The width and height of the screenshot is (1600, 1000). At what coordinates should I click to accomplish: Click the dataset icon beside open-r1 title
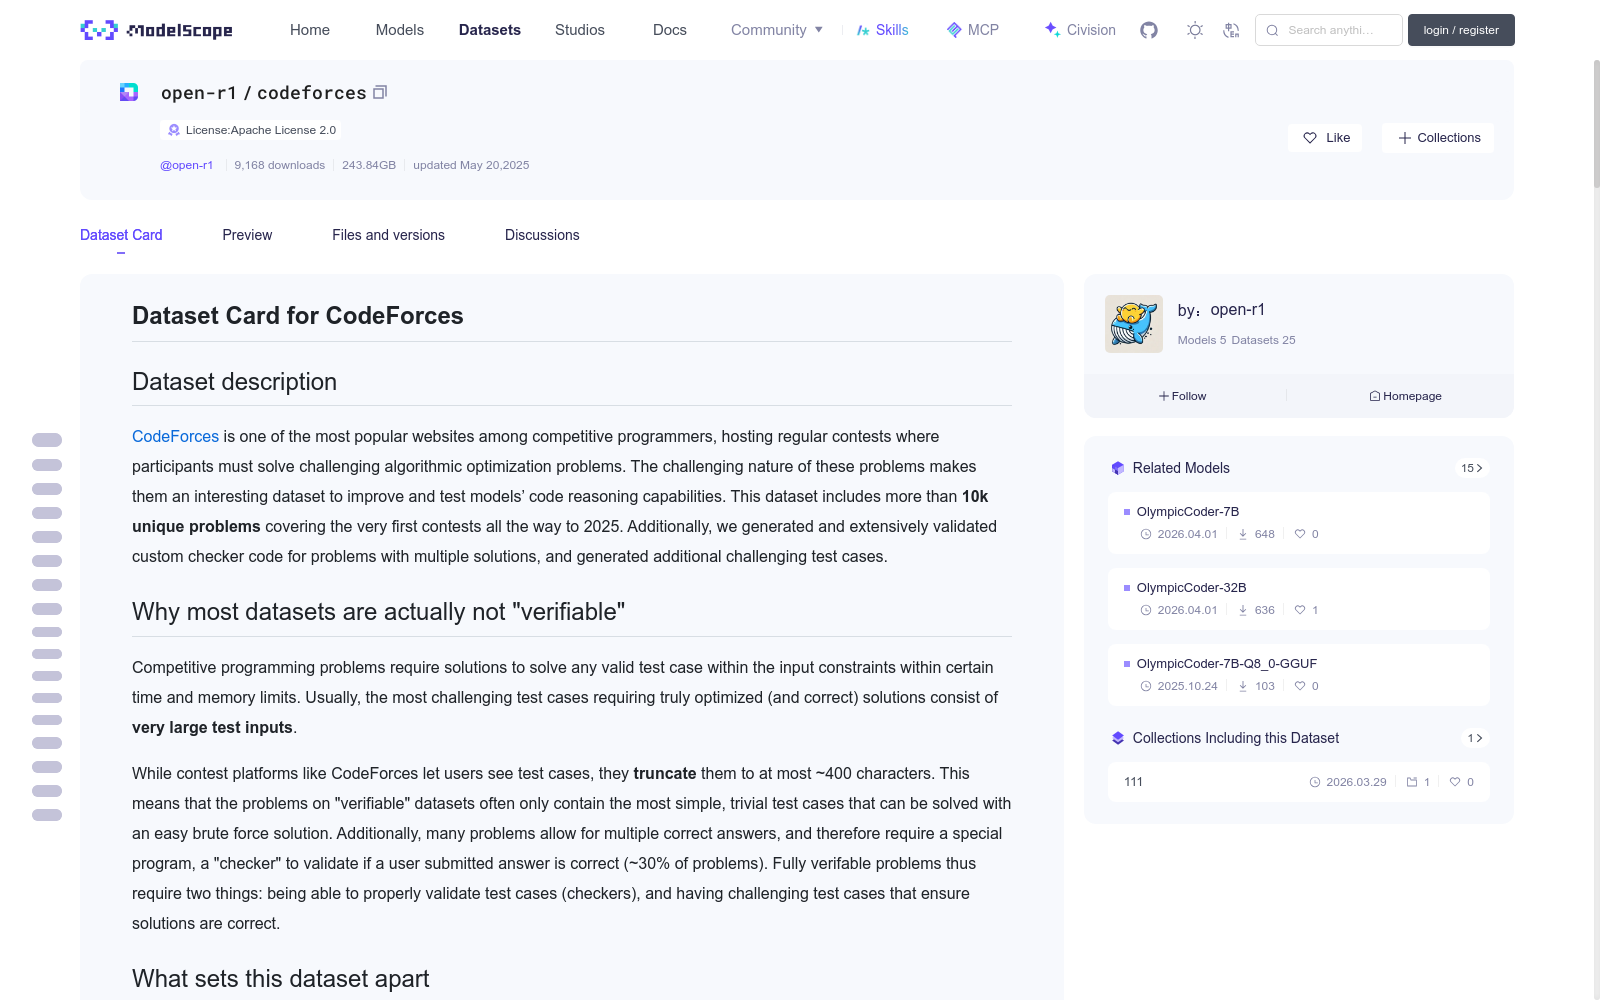129,92
